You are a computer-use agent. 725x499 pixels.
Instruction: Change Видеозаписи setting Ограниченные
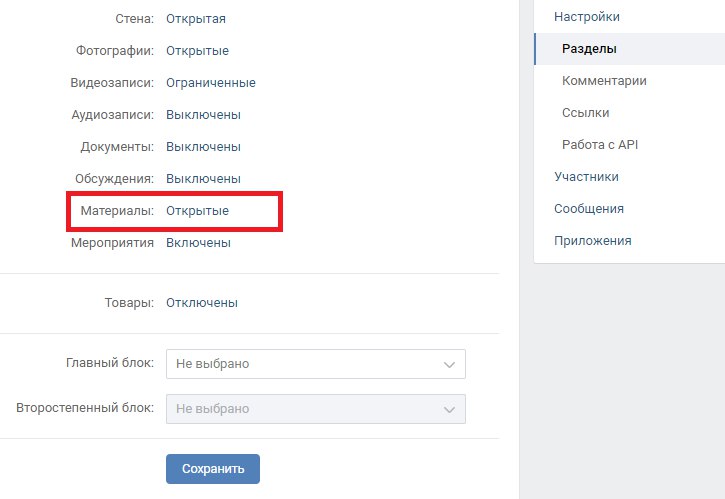tap(210, 82)
